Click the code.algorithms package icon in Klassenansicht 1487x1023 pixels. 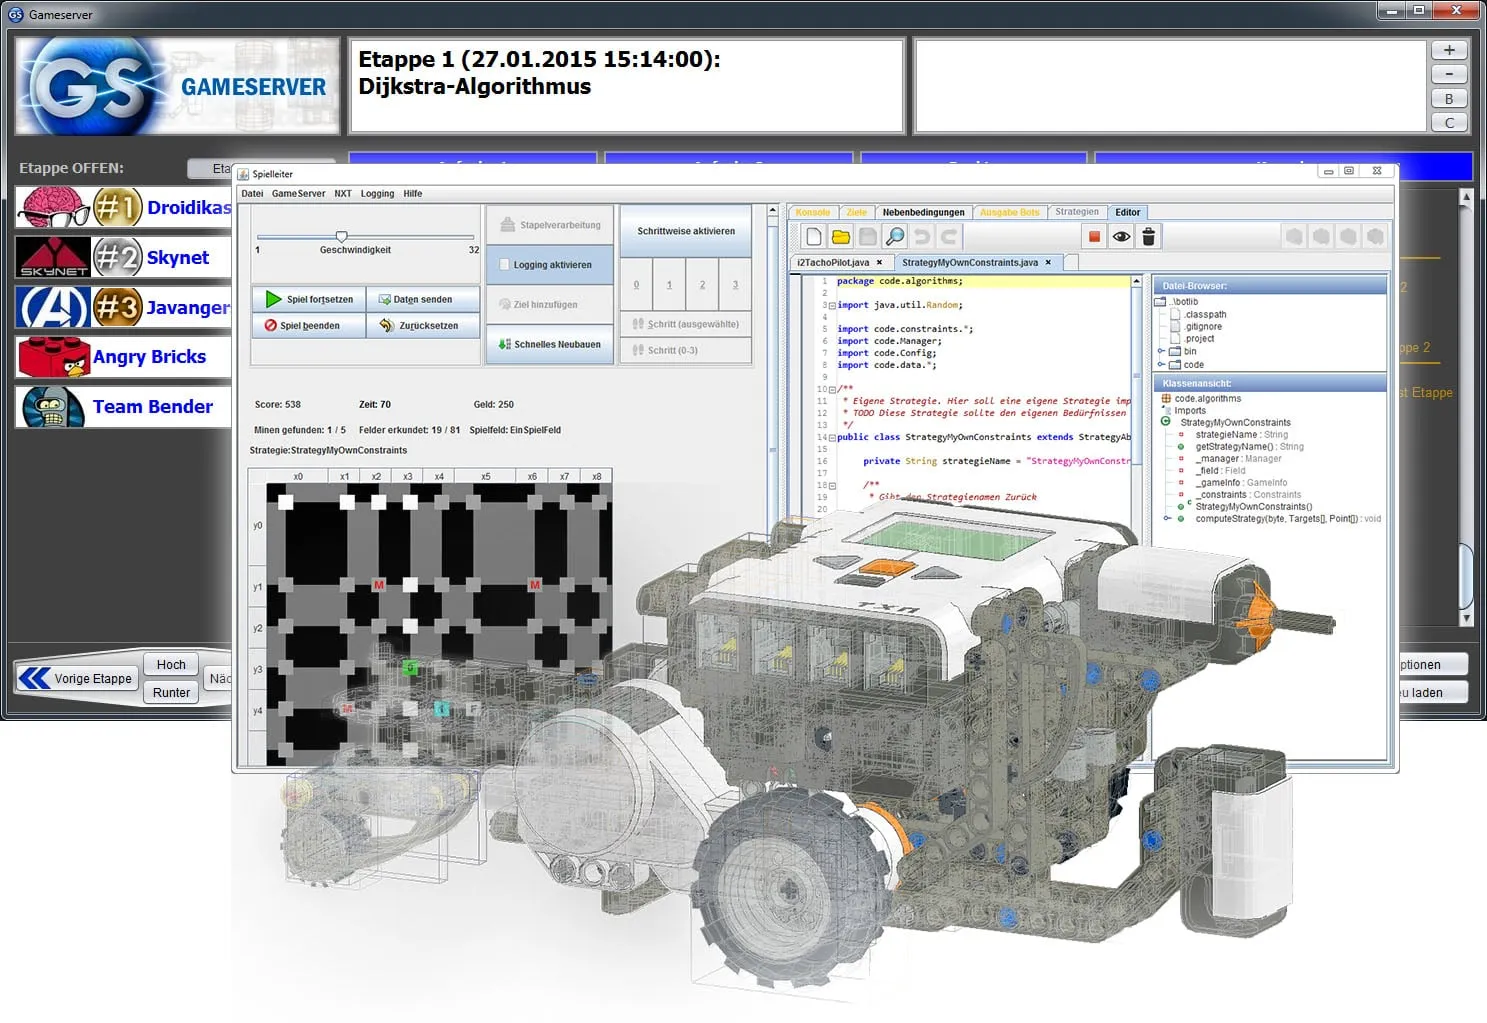pyautogui.click(x=1166, y=399)
